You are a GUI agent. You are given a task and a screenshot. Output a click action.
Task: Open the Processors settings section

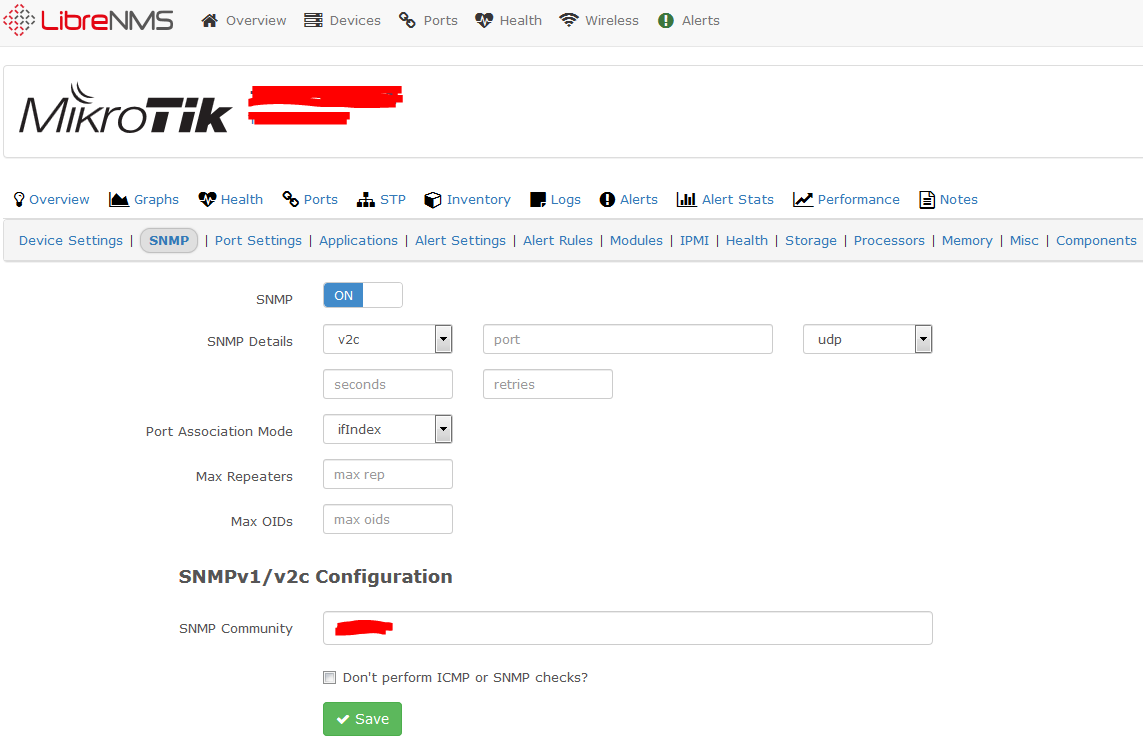point(889,240)
